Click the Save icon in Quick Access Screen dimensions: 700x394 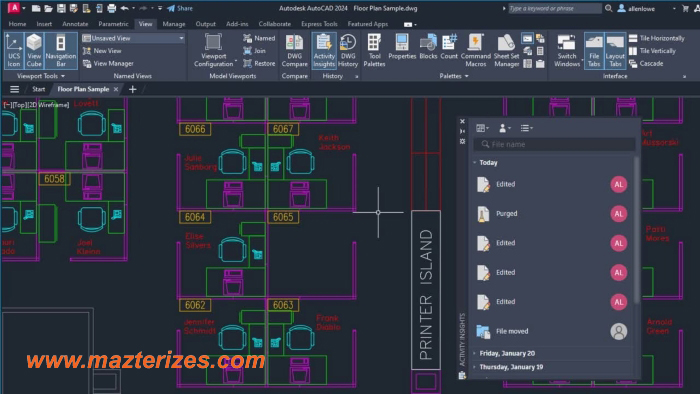pyautogui.click(x=61, y=8)
